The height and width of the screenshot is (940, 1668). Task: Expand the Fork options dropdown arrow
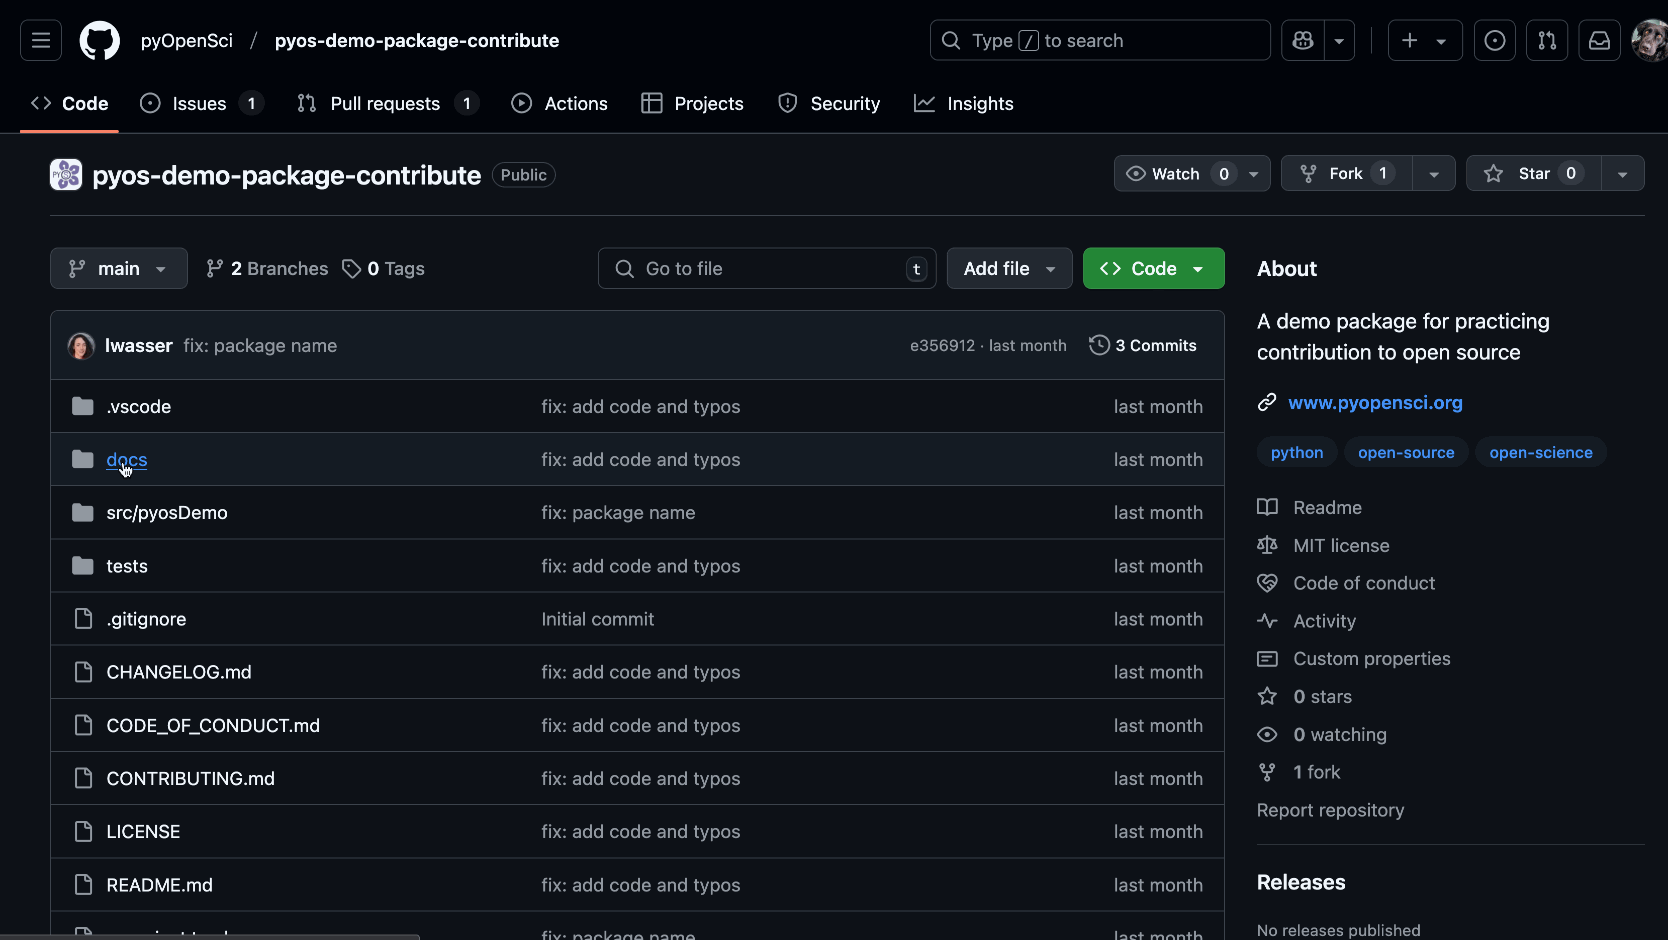coord(1434,173)
